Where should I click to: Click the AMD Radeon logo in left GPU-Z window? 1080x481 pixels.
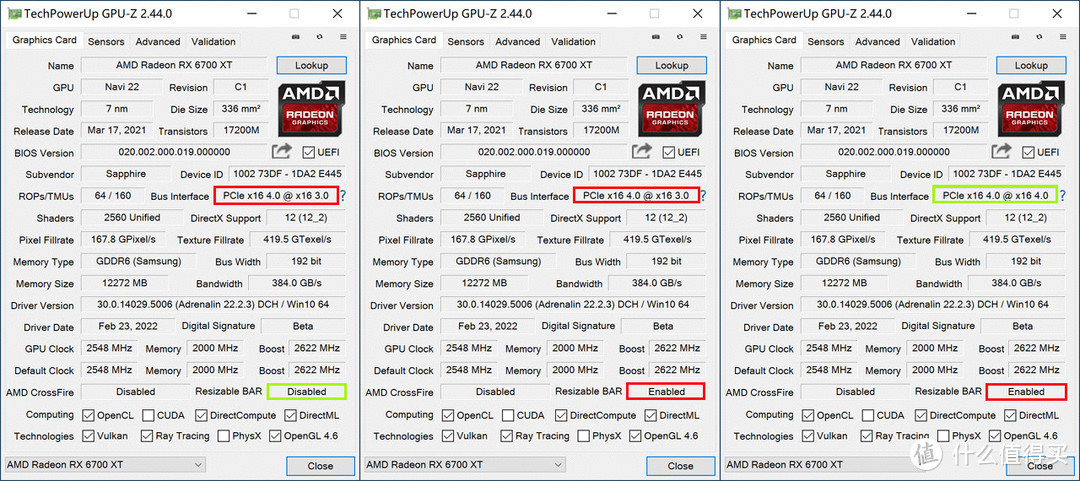311,109
